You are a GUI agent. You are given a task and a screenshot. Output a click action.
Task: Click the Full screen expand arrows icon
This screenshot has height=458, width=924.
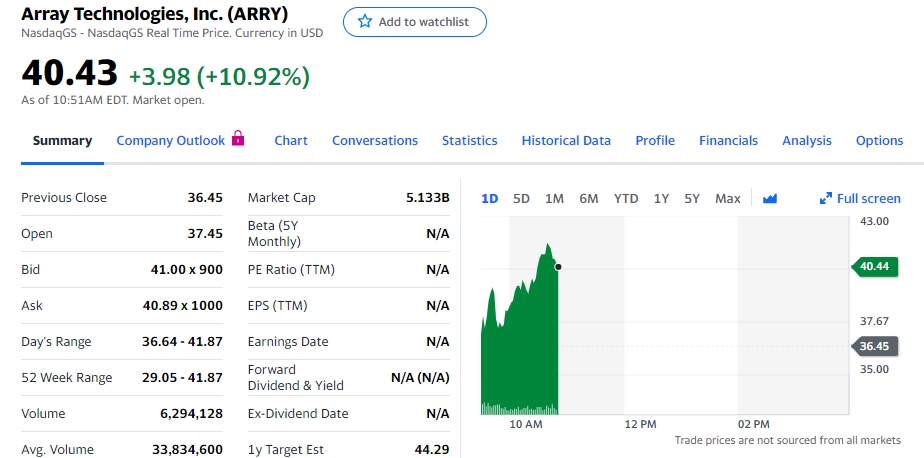[826, 199]
